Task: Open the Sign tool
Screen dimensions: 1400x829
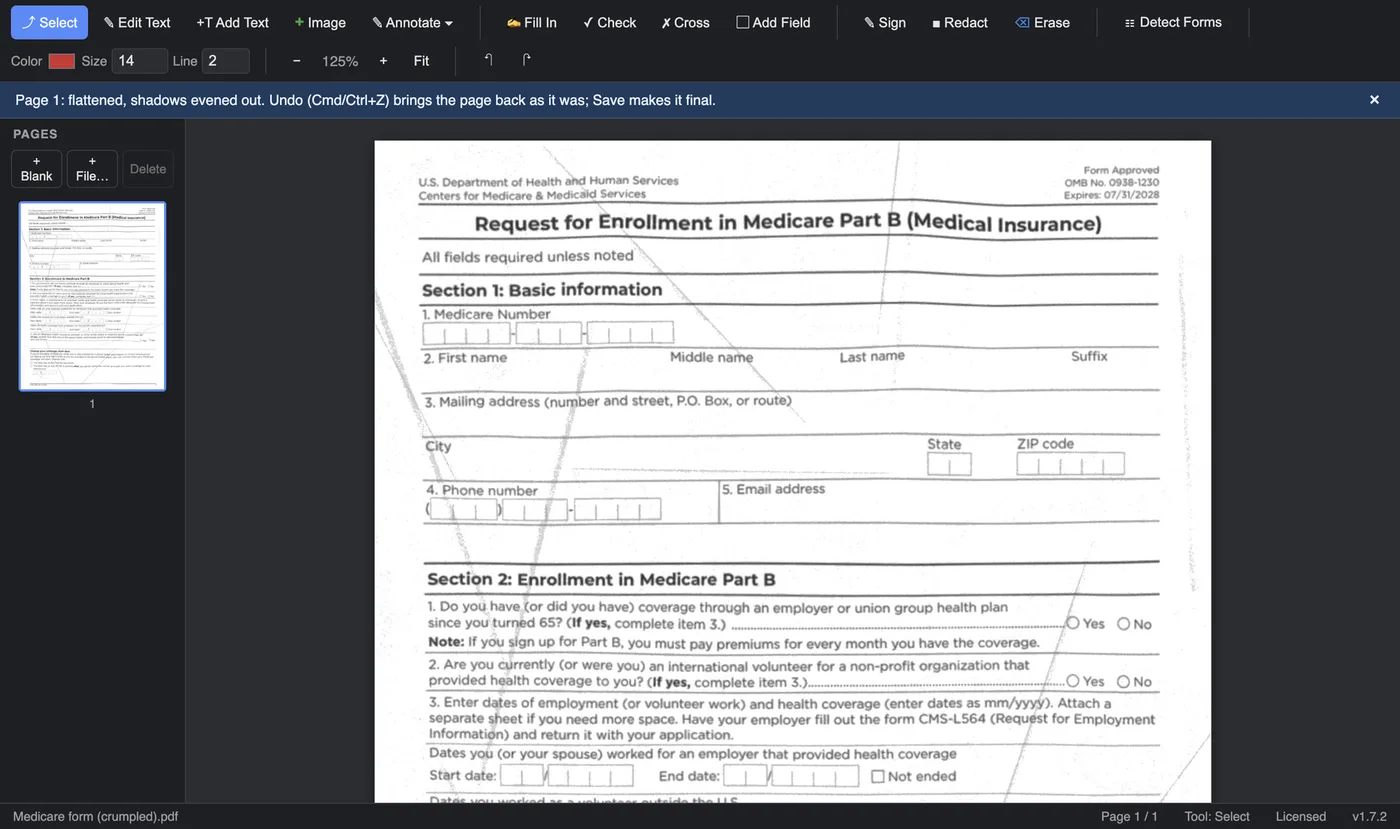Action: 884,22
